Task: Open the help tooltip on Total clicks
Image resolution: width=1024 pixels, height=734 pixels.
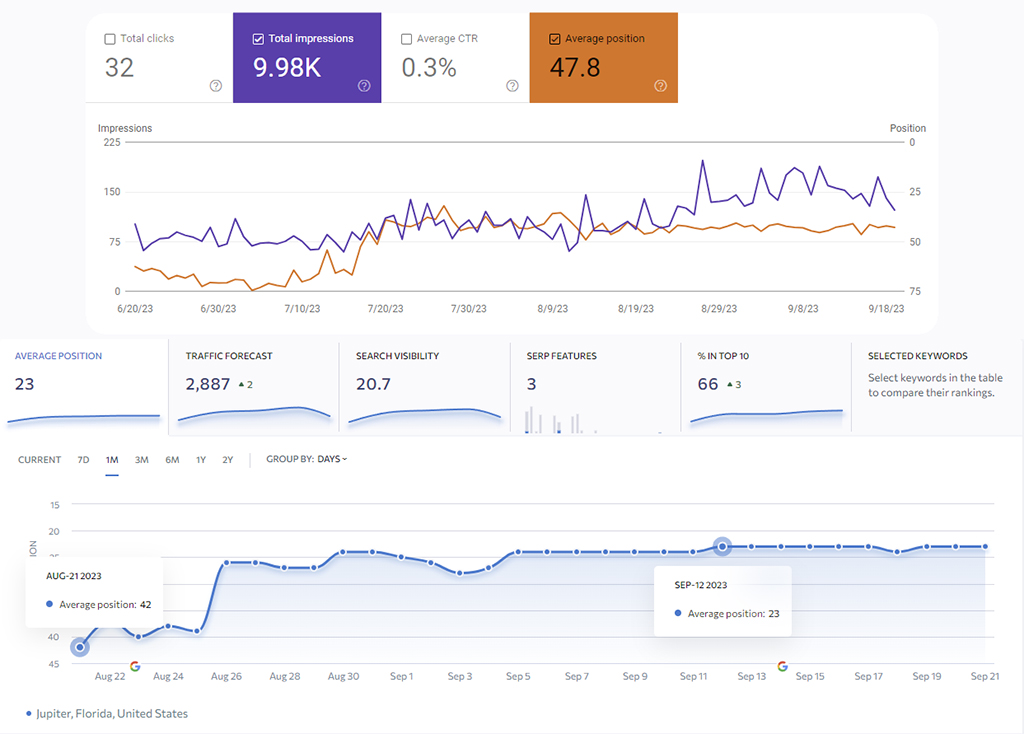Action: [x=215, y=86]
